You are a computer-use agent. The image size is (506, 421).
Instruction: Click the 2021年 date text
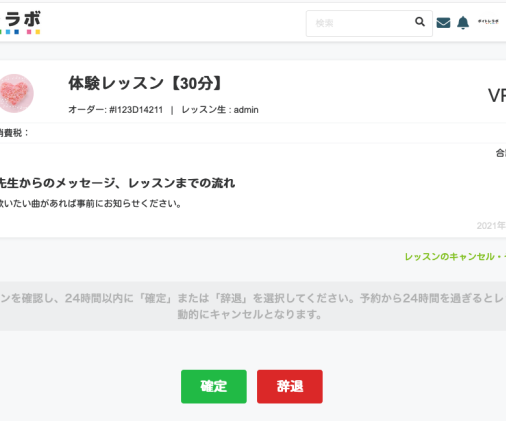(x=491, y=226)
